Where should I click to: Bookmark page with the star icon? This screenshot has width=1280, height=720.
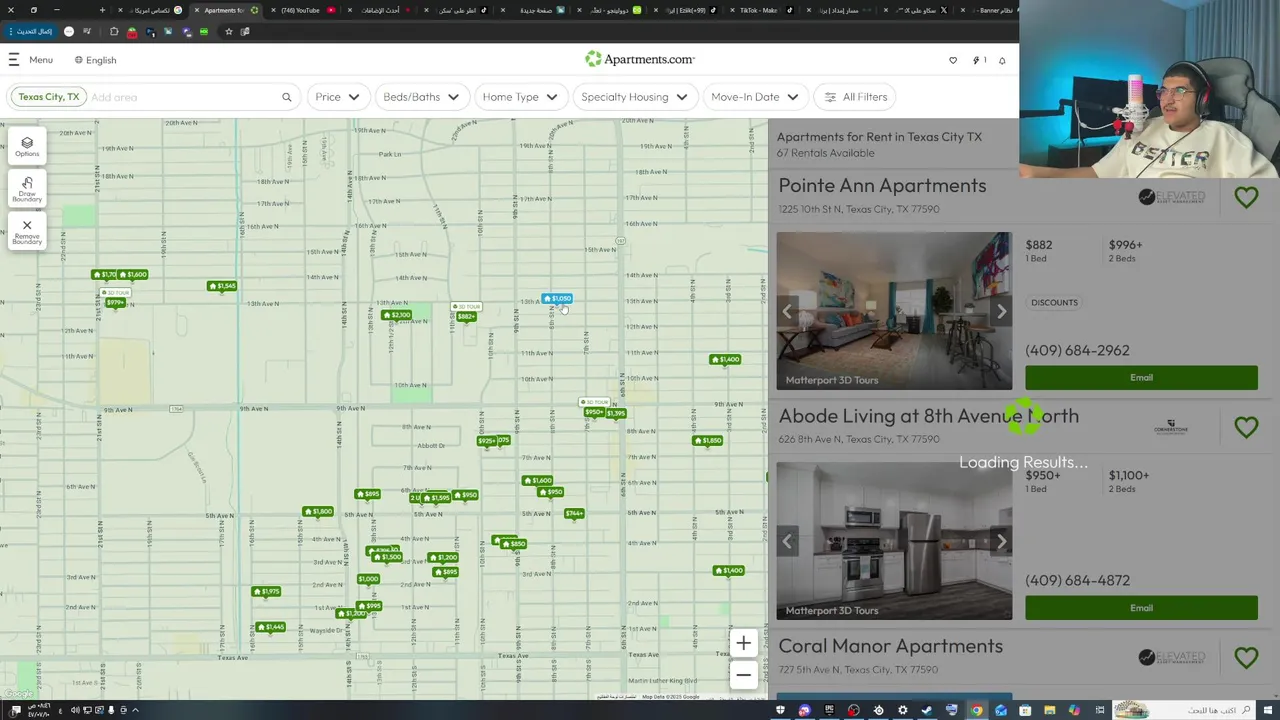click(x=228, y=31)
